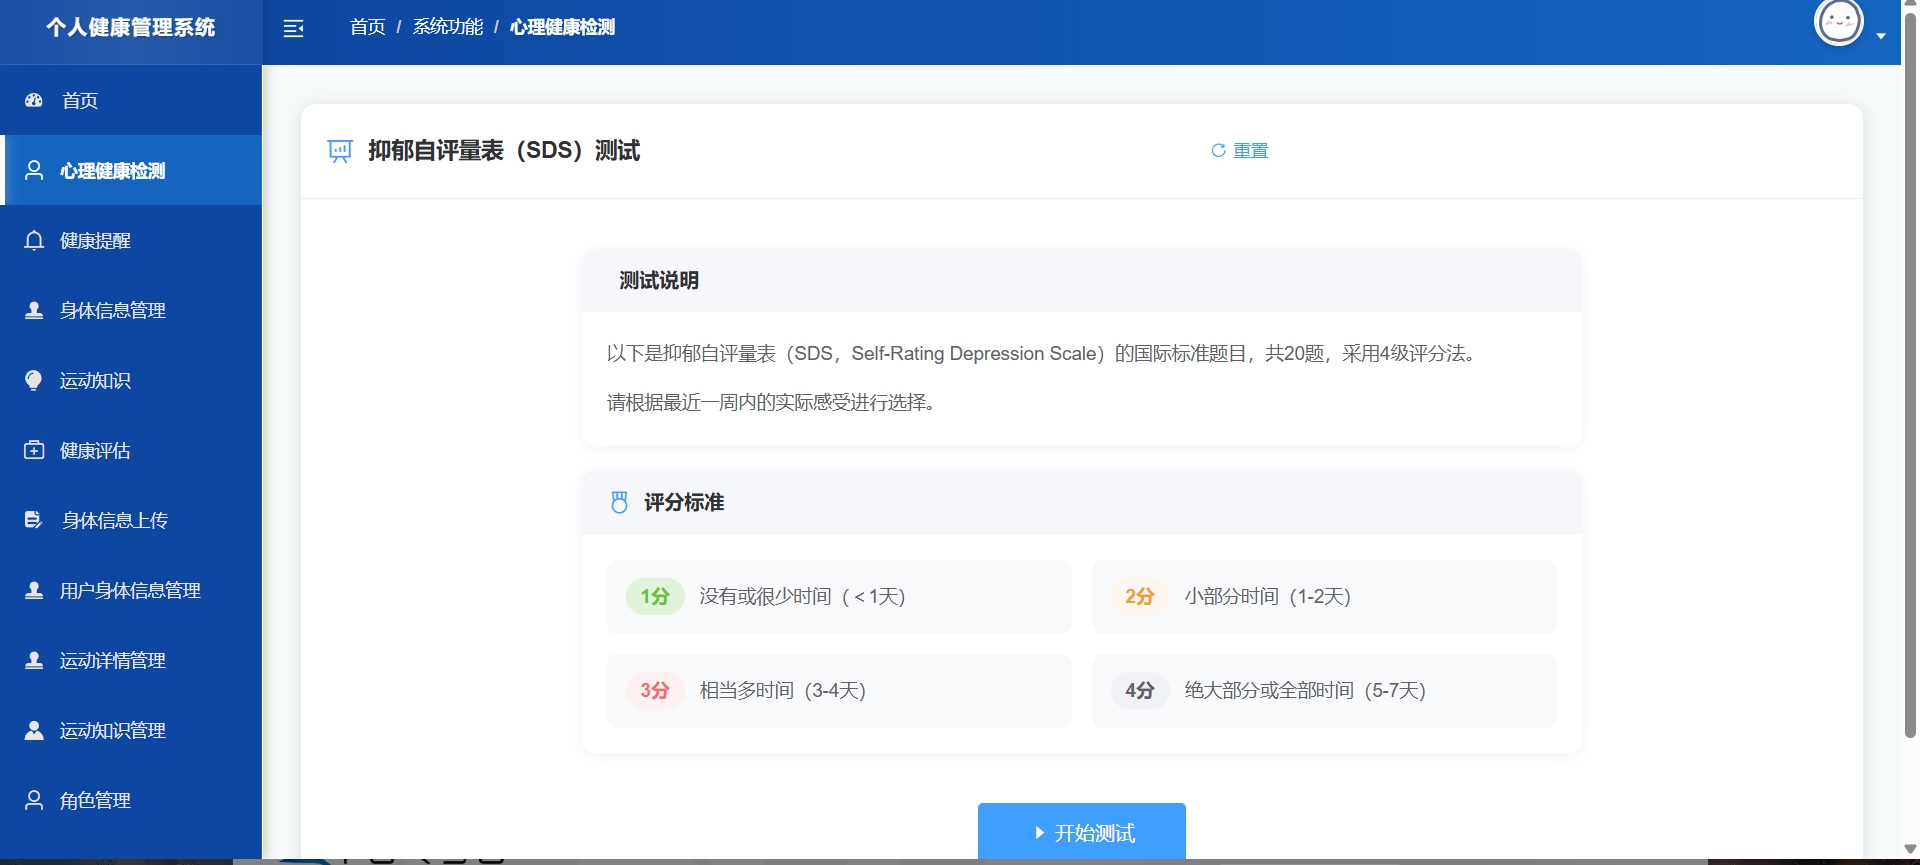Click the first-aid icon beside 健康评估
The width and height of the screenshot is (1920, 865).
click(x=34, y=450)
